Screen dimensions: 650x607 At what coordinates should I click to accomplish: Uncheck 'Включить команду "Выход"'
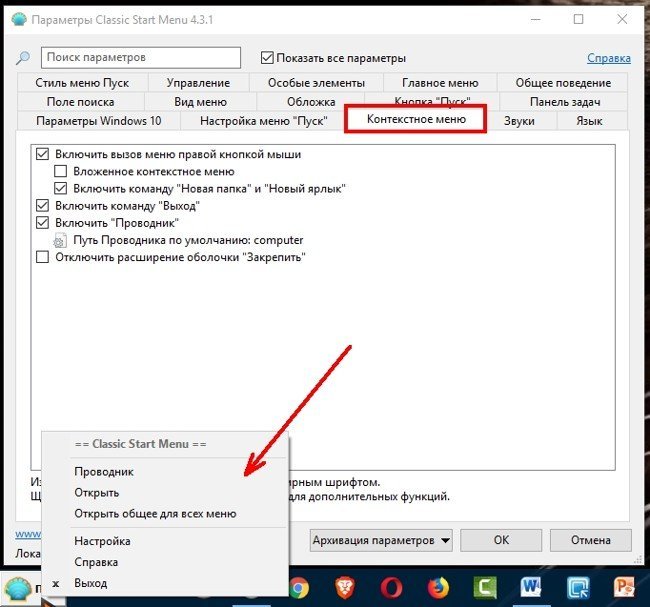(42, 206)
